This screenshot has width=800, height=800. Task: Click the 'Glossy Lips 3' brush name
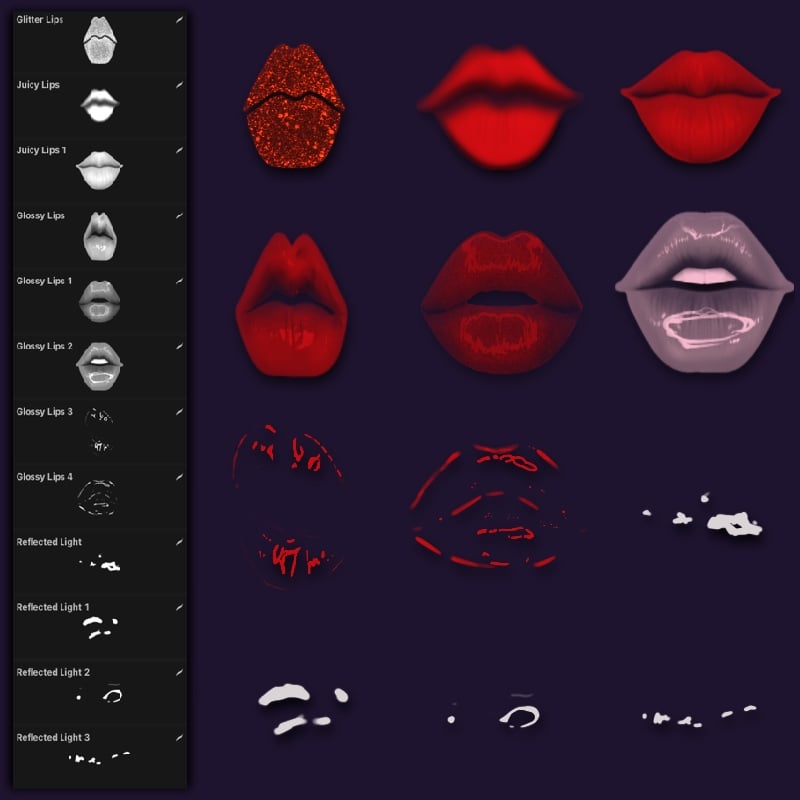(x=44, y=412)
